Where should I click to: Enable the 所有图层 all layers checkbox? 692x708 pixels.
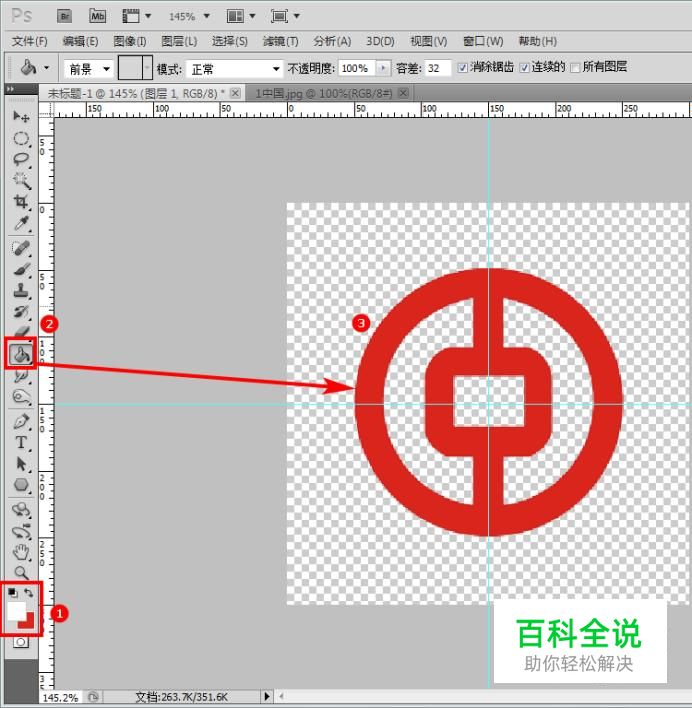tap(575, 68)
